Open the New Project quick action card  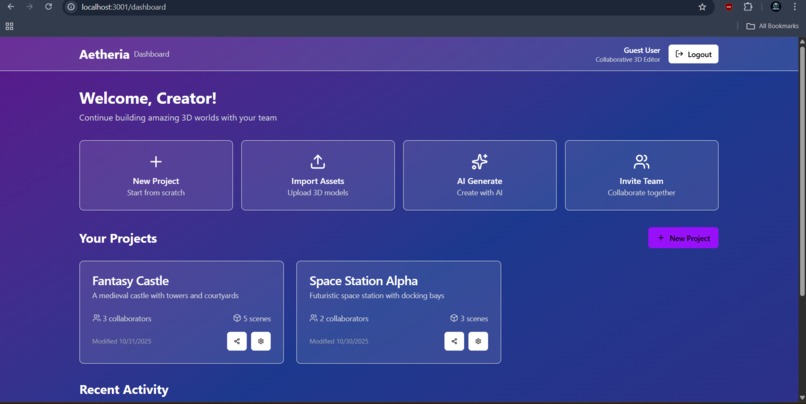(x=156, y=175)
